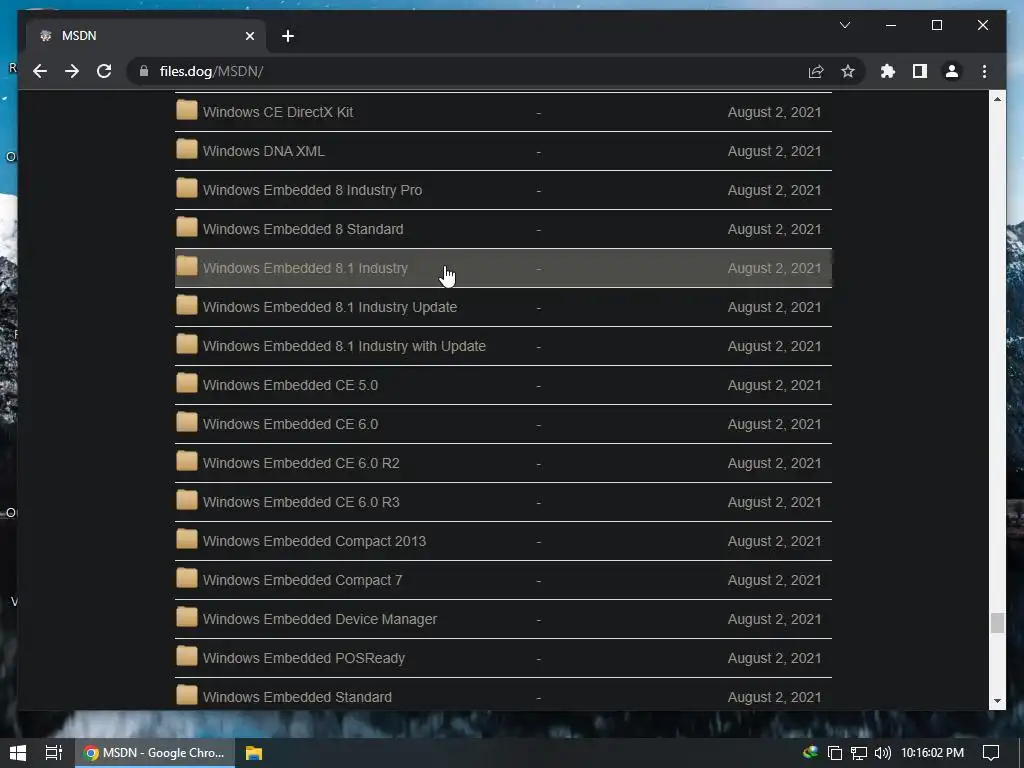Go forward one page
The width and height of the screenshot is (1024, 768).
(72, 71)
